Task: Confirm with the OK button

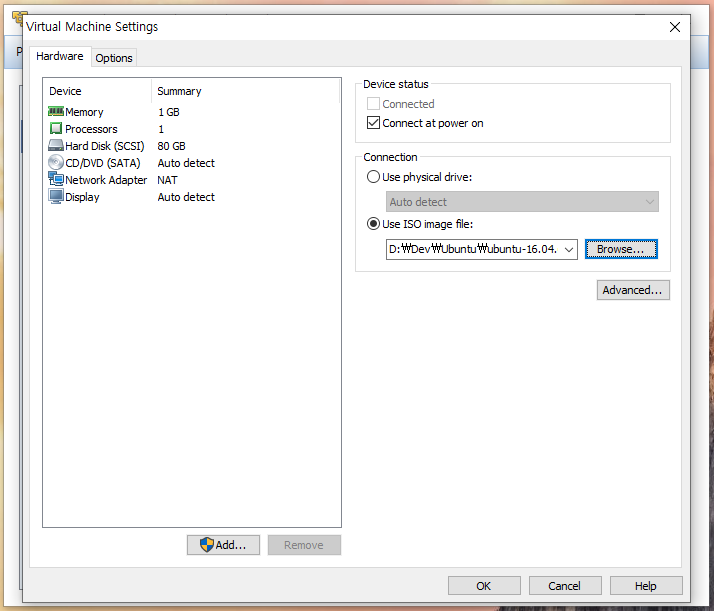Action: pos(484,586)
